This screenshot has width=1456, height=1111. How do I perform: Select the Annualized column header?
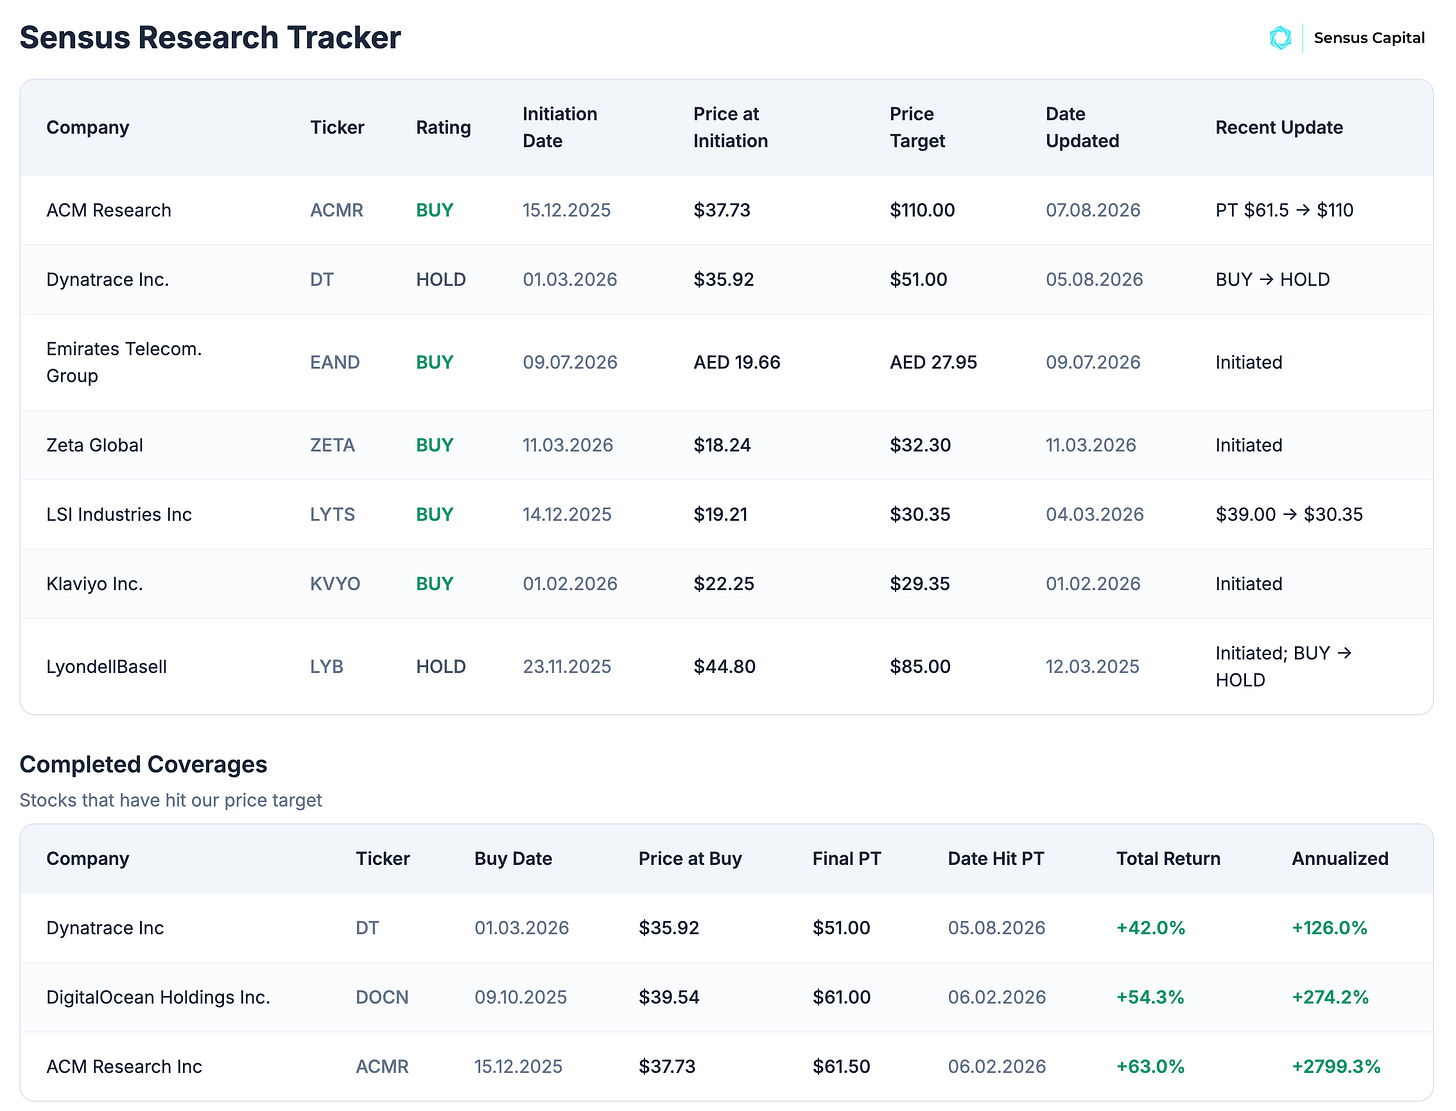click(x=1340, y=859)
